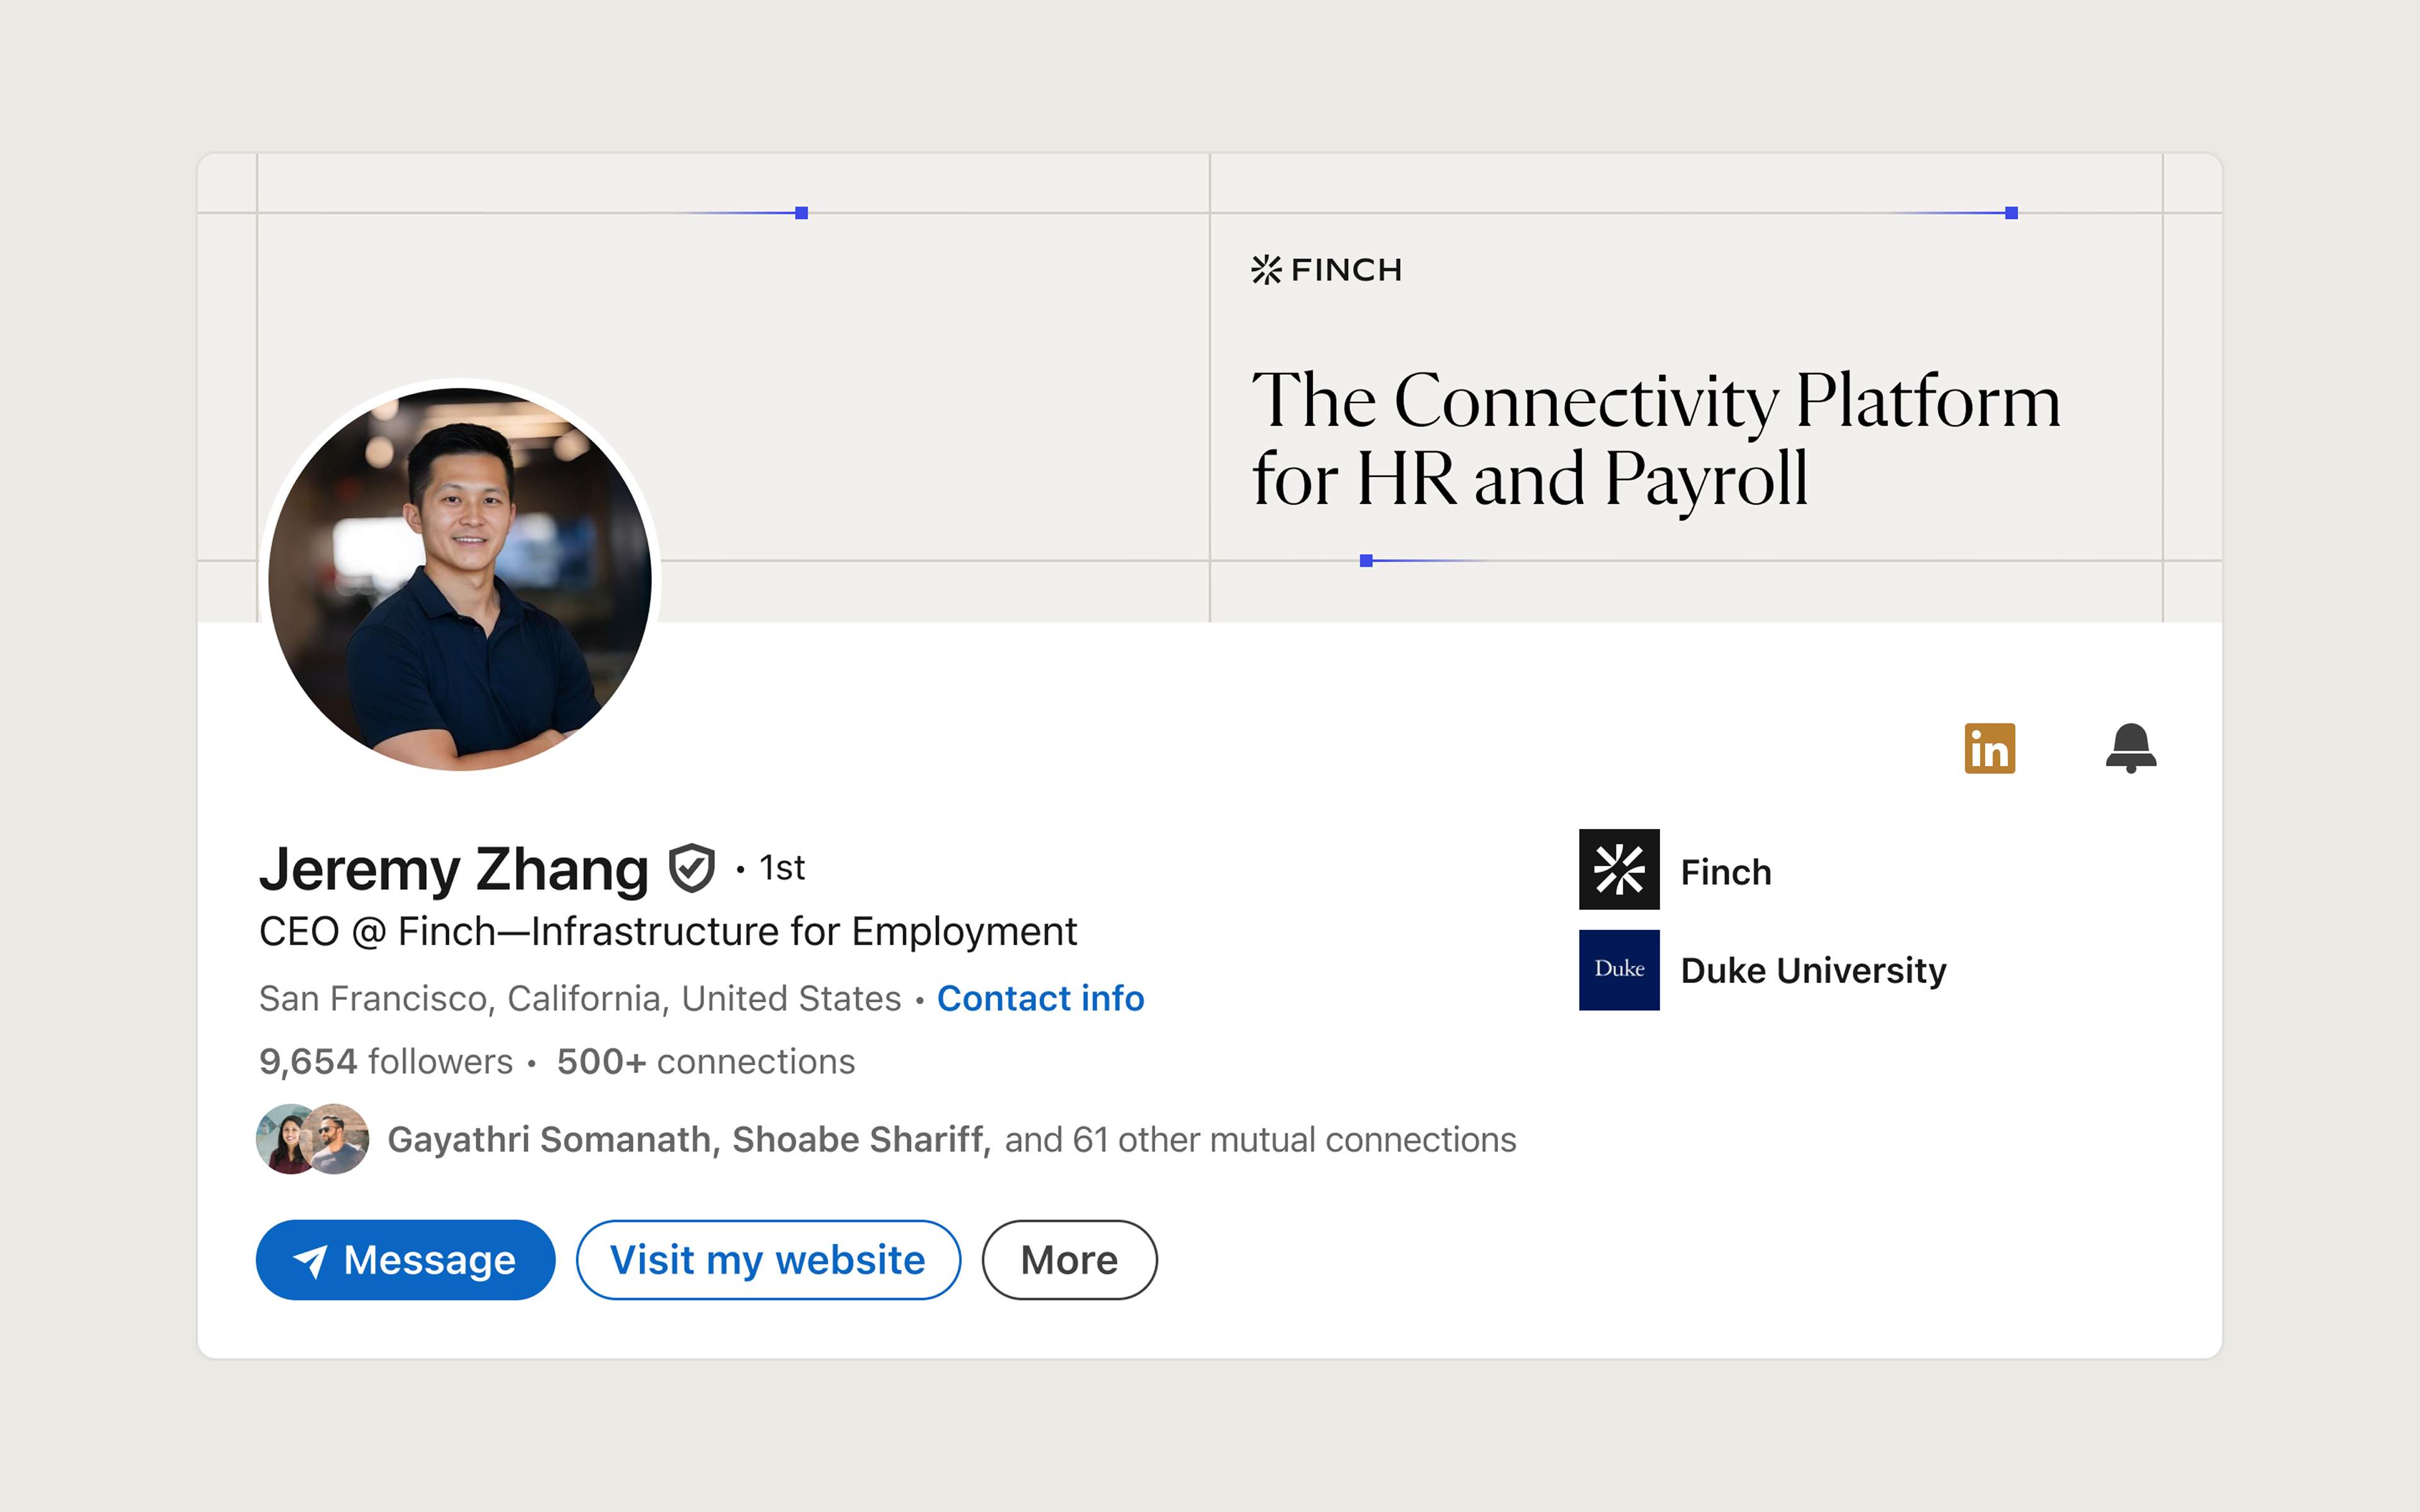Click the Jeremy Zhang name heading
Image resolution: width=2420 pixels, height=1512 pixels.
coord(454,869)
